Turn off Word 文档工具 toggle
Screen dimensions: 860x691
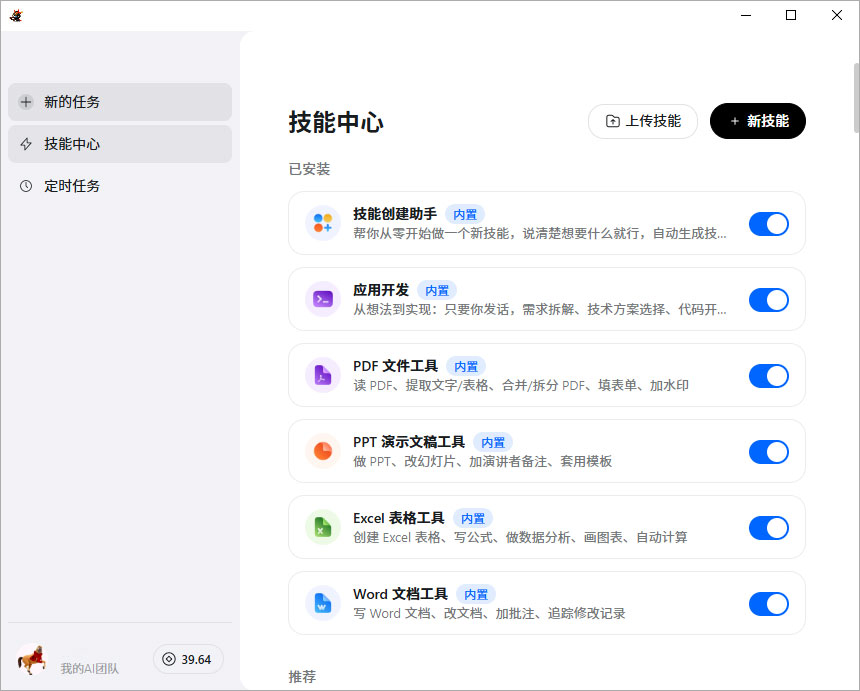[768, 604]
